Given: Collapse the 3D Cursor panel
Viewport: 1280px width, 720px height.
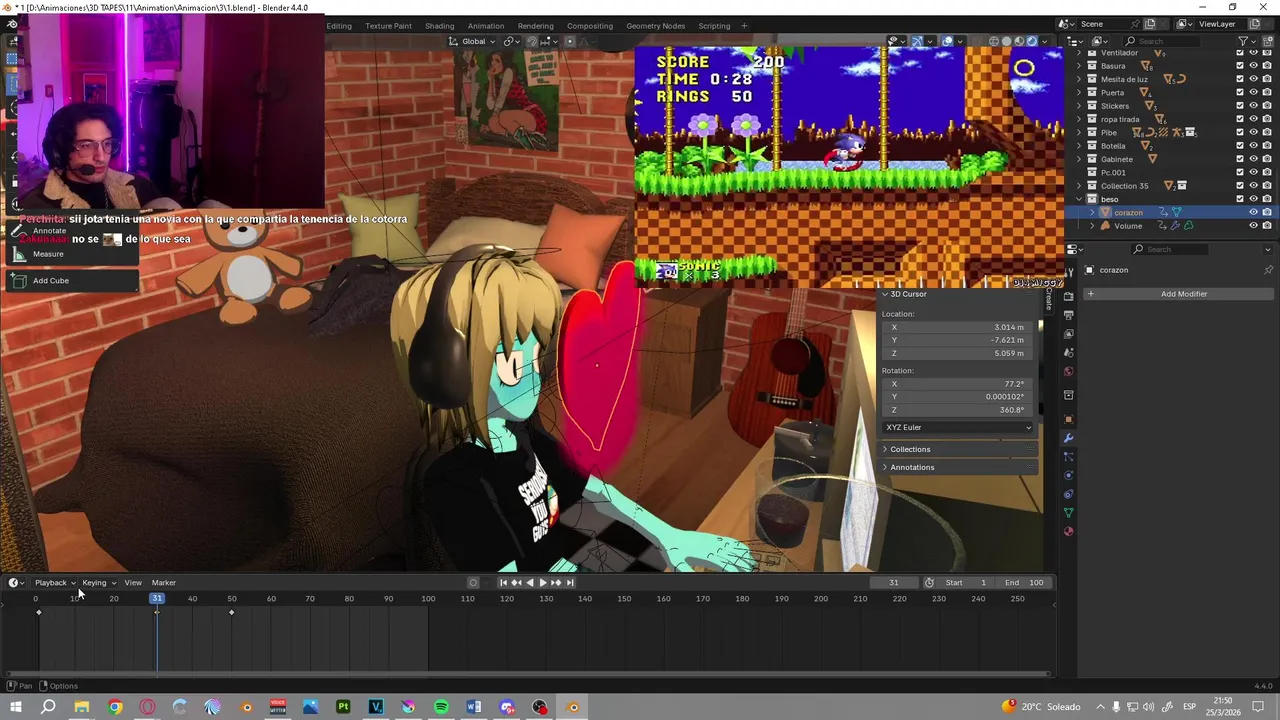Looking at the screenshot, I should point(885,294).
